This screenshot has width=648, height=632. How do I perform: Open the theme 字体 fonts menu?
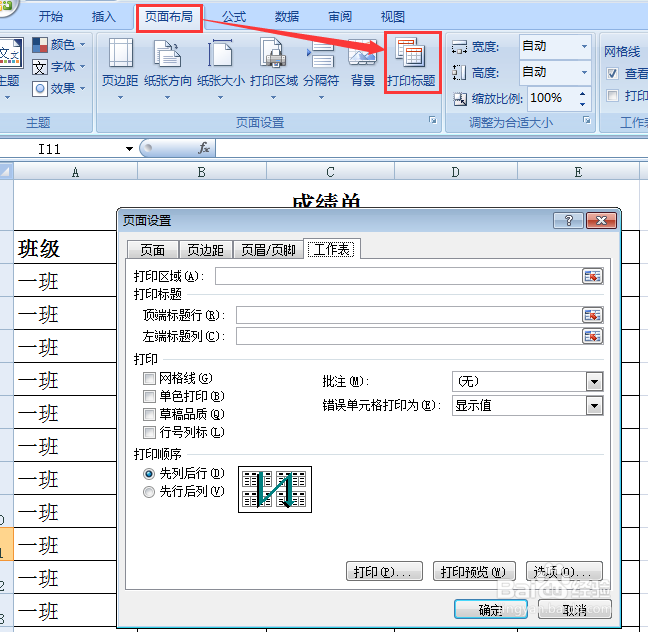pos(59,67)
